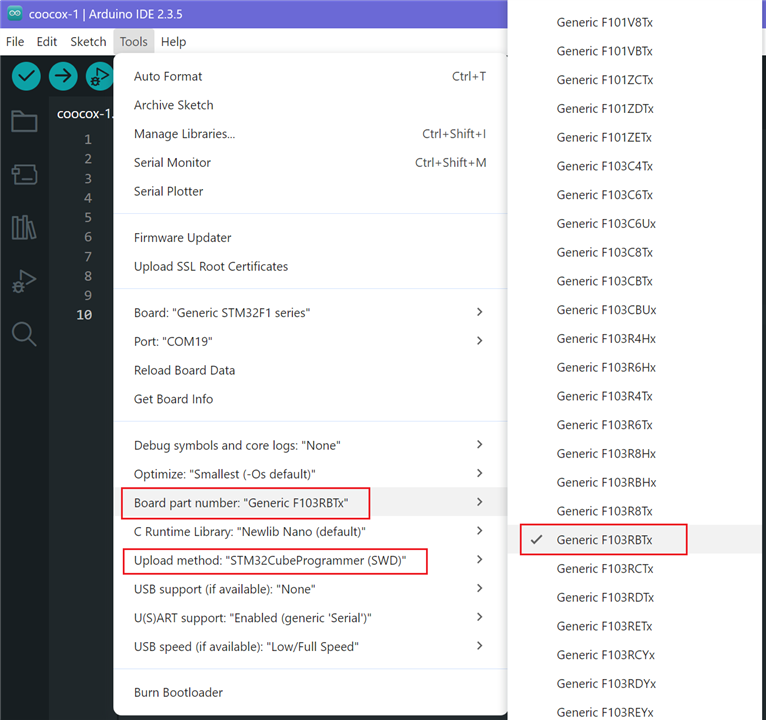Select Generic F101ZCTx part number
The height and width of the screenshot is (720, 766).
[x=634, y=80]
